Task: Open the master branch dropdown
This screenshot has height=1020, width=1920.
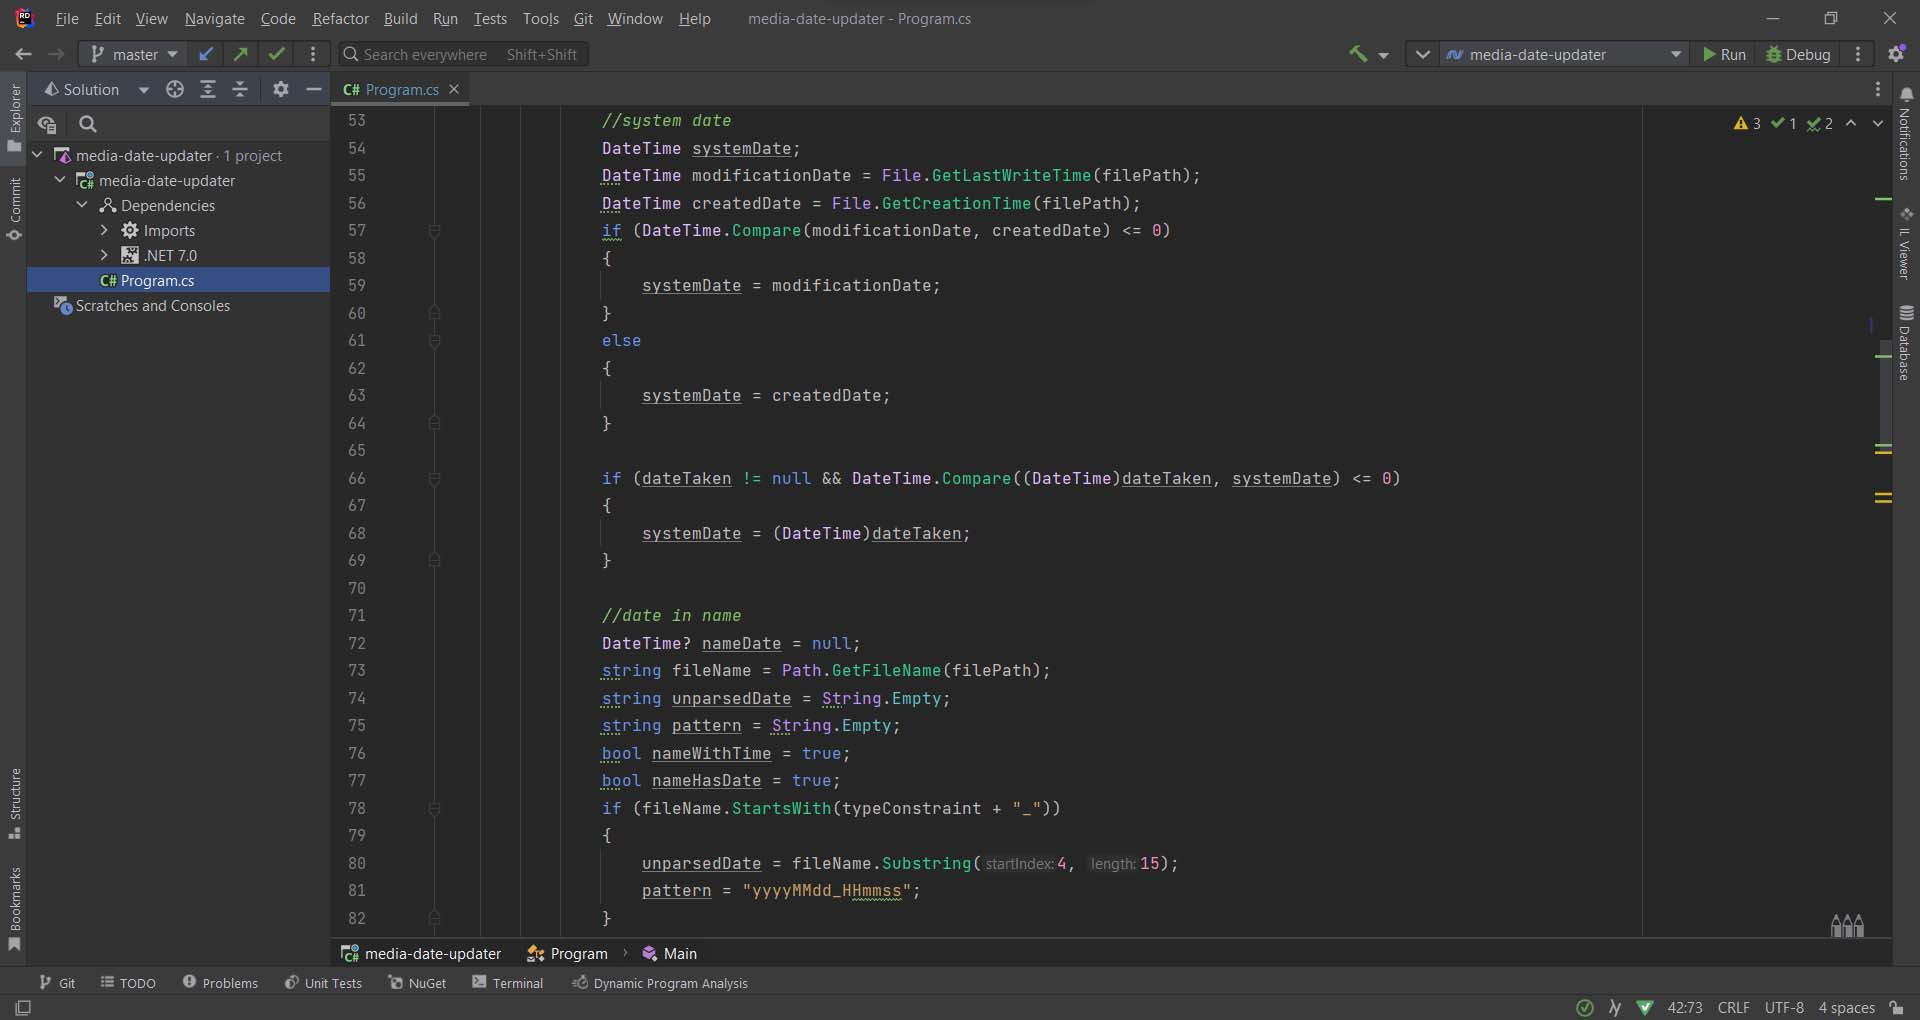Action: tap(134, 54)
